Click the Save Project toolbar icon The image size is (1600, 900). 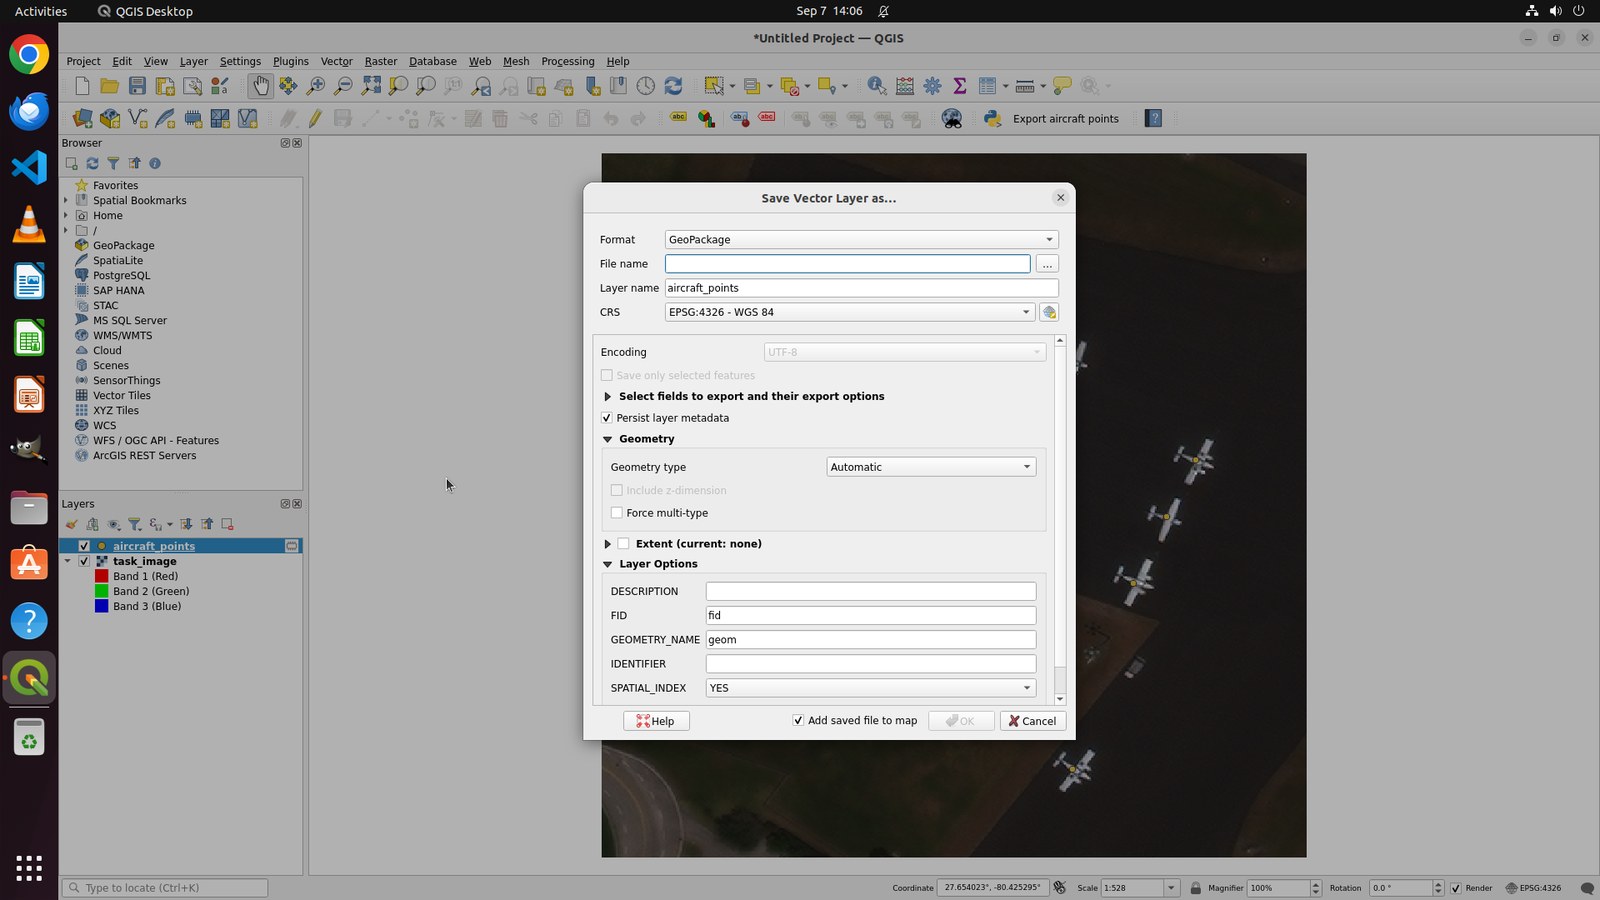(137, 86)
